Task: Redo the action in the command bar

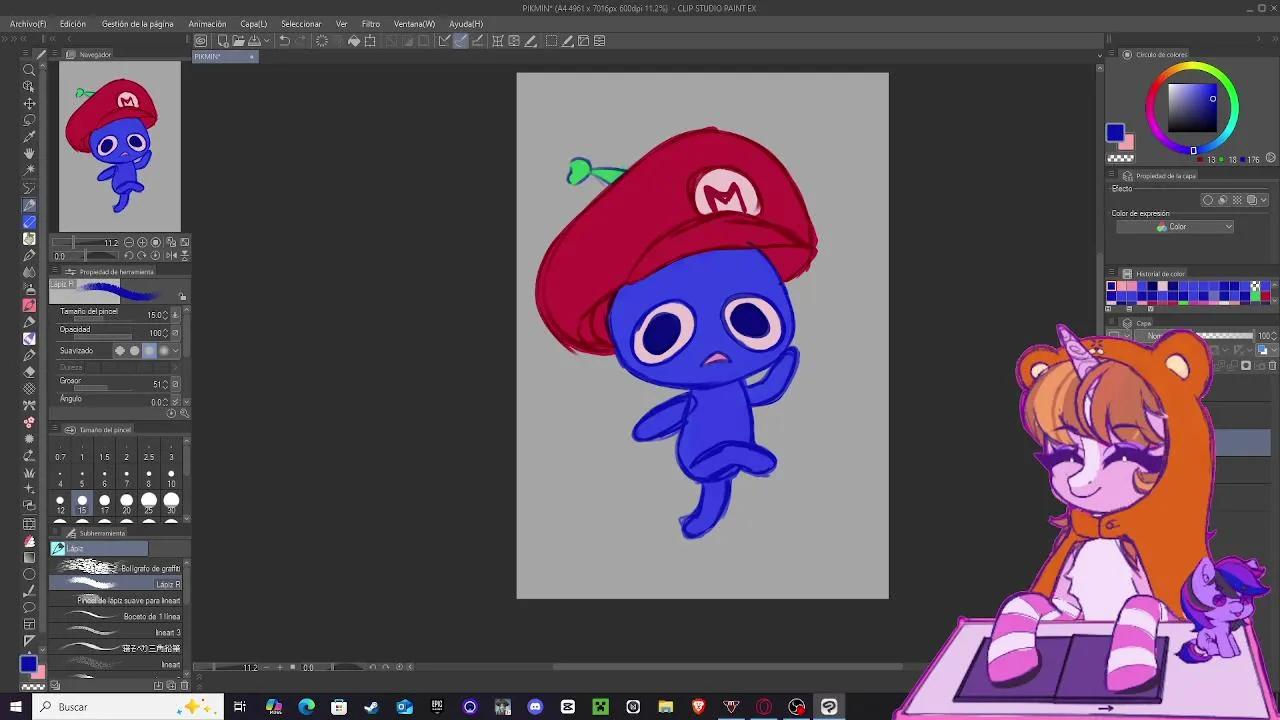Action: (x=301, y=41)
